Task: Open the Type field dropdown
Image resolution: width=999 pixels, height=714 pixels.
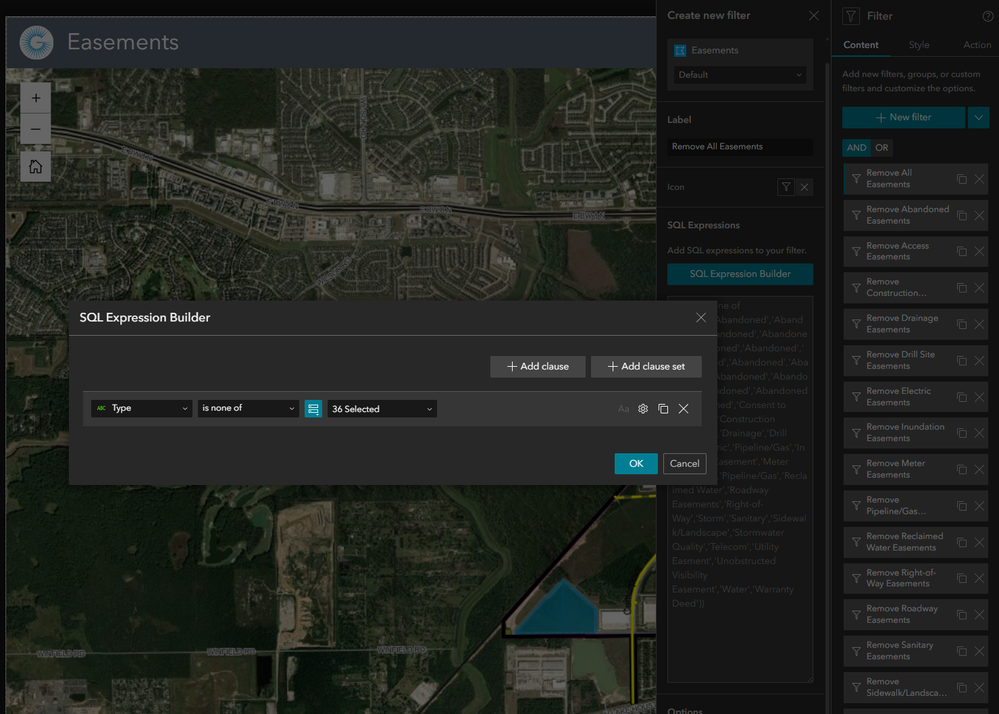Action: (x=141, y=408)
